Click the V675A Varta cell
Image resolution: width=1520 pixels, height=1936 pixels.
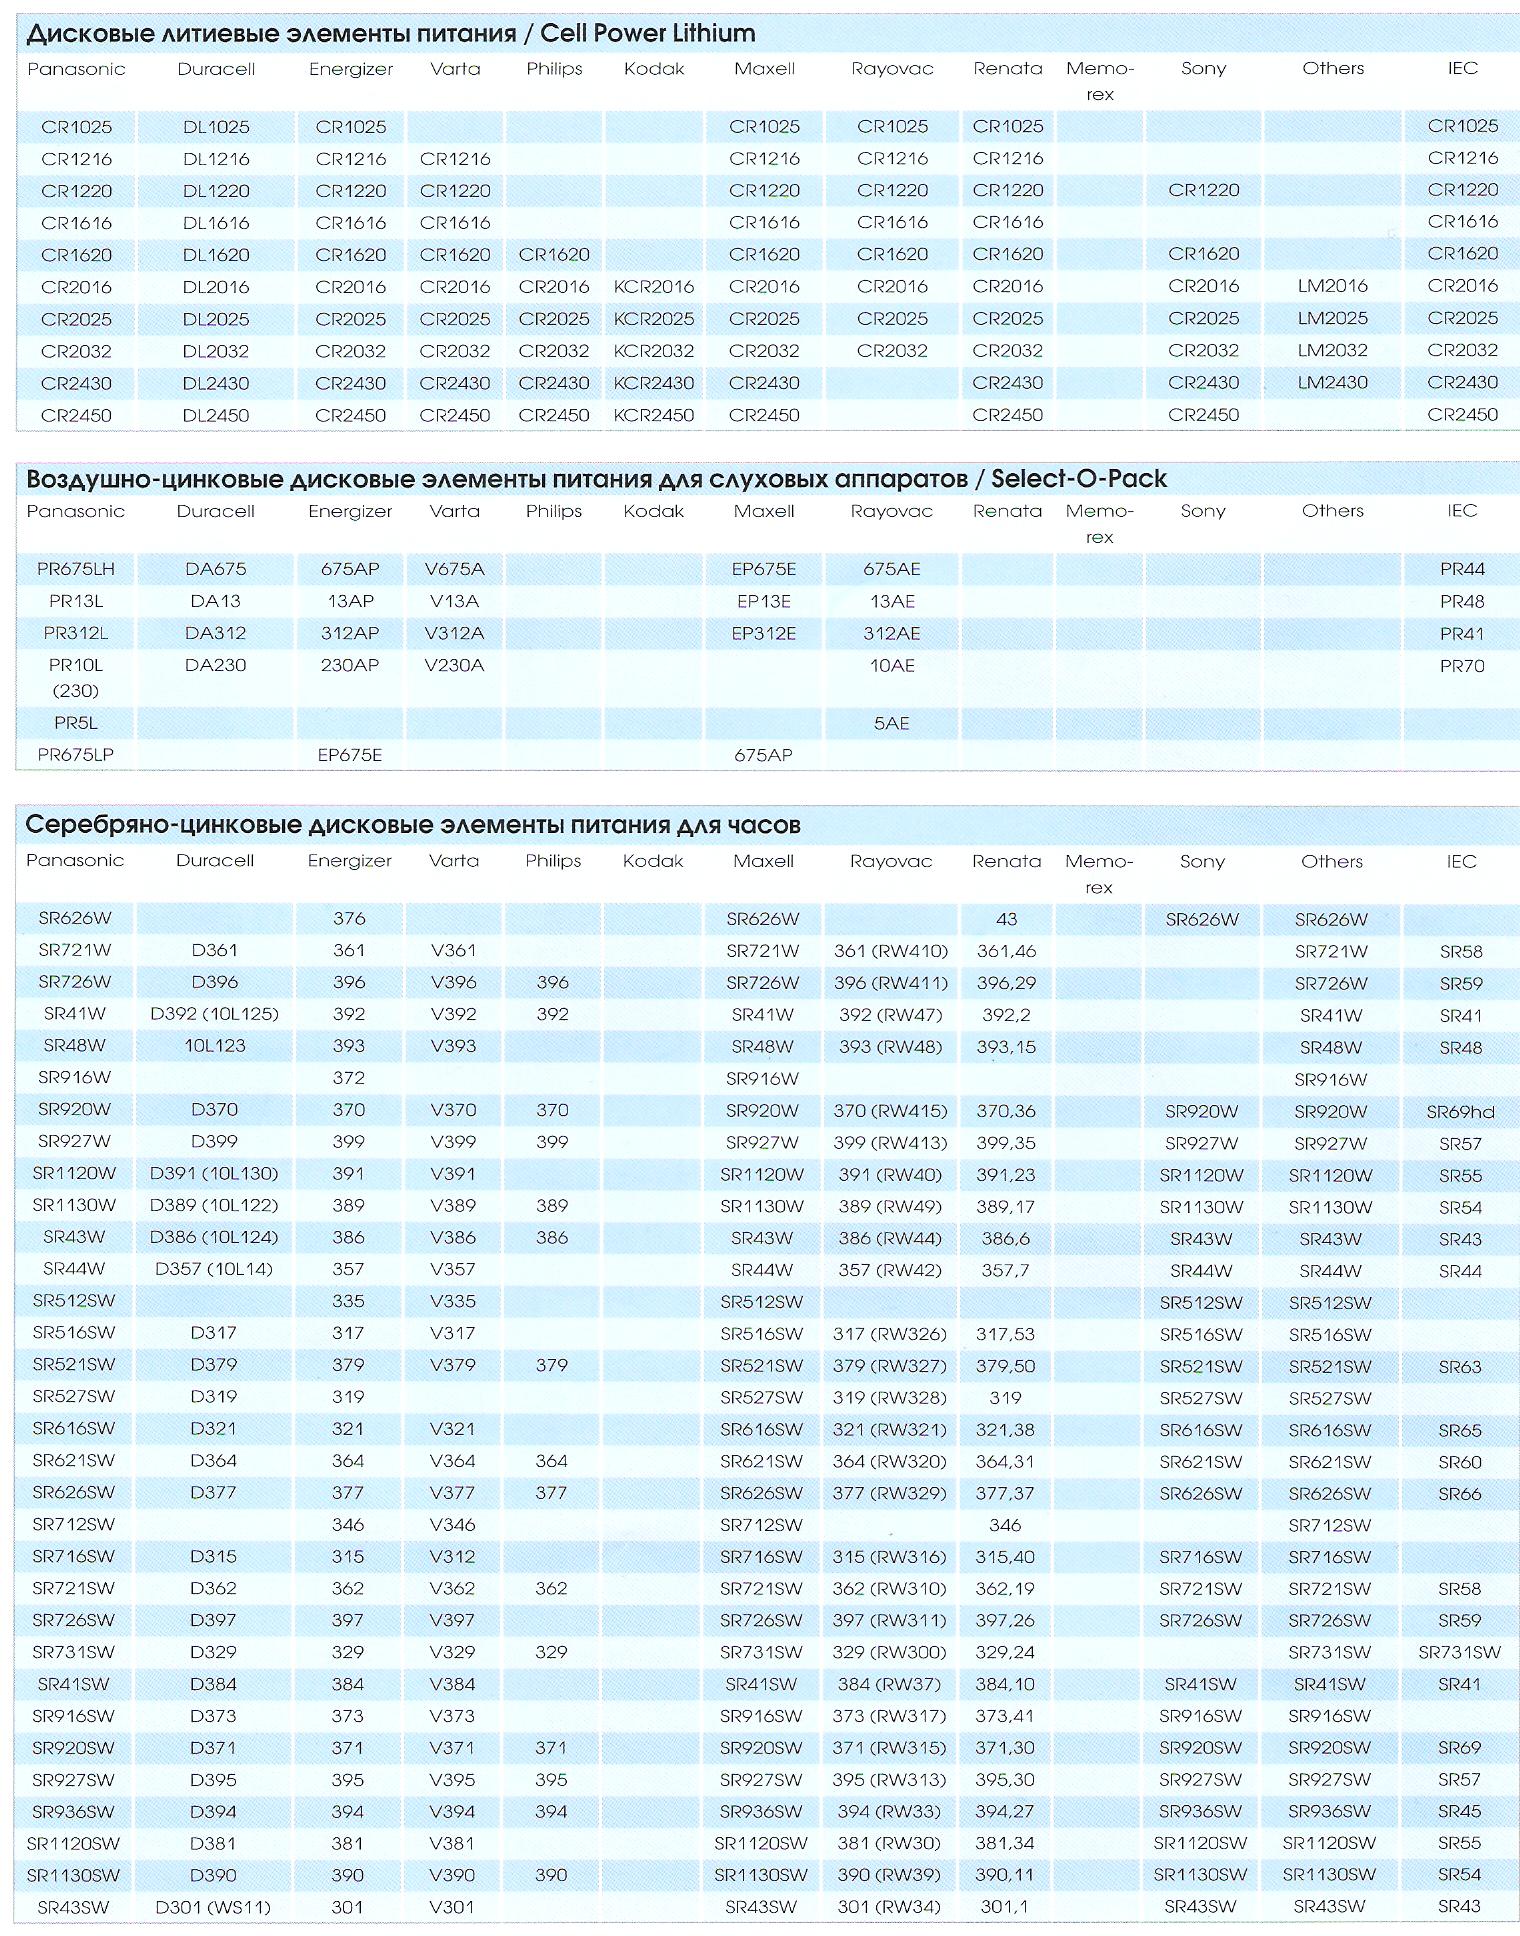click(x=454, y=569)
